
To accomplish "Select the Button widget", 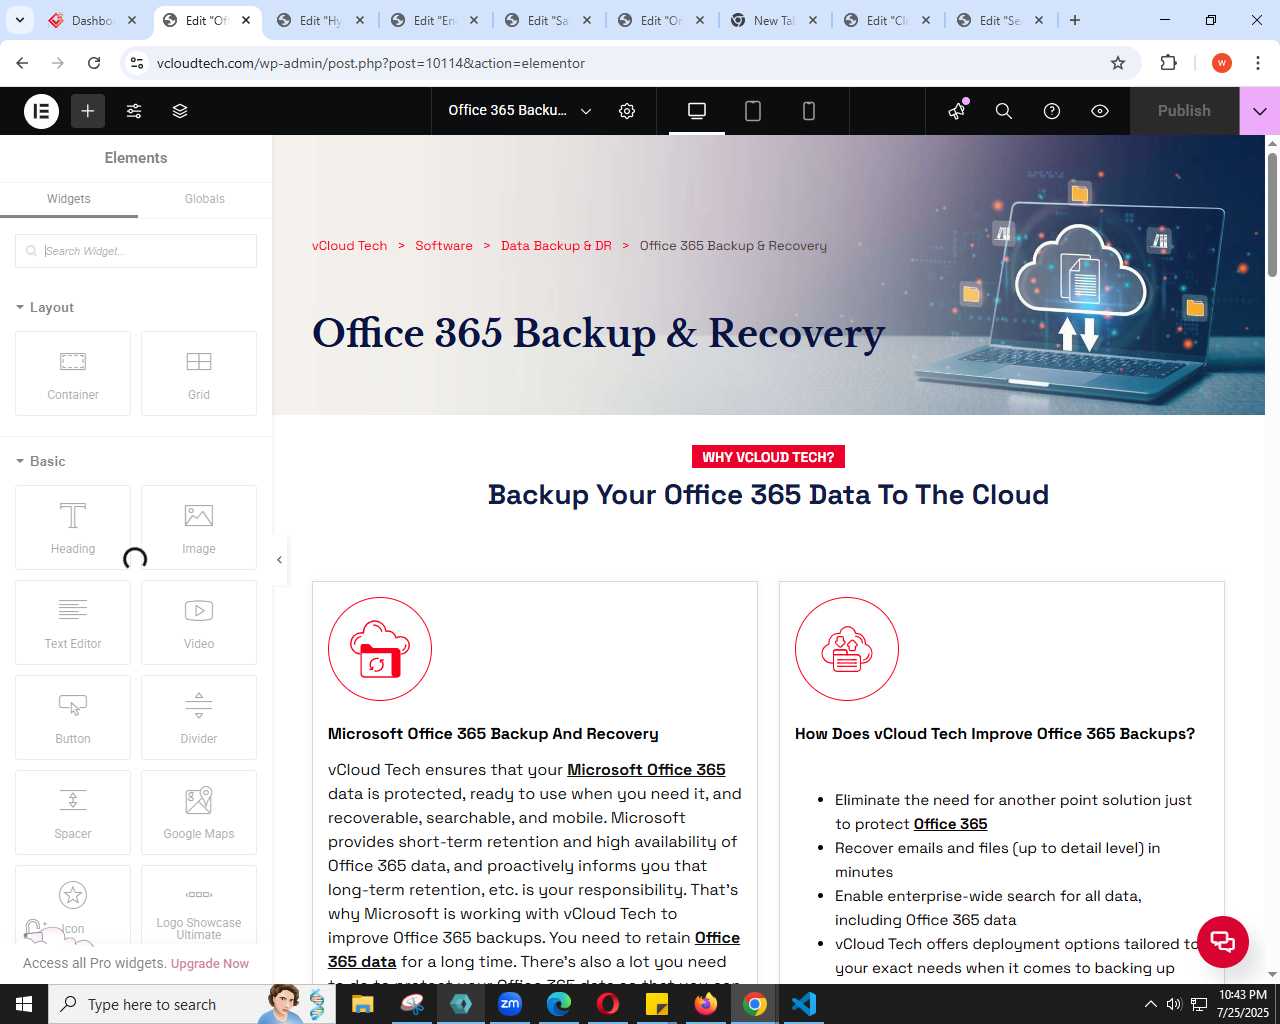I will click(73, 717).
